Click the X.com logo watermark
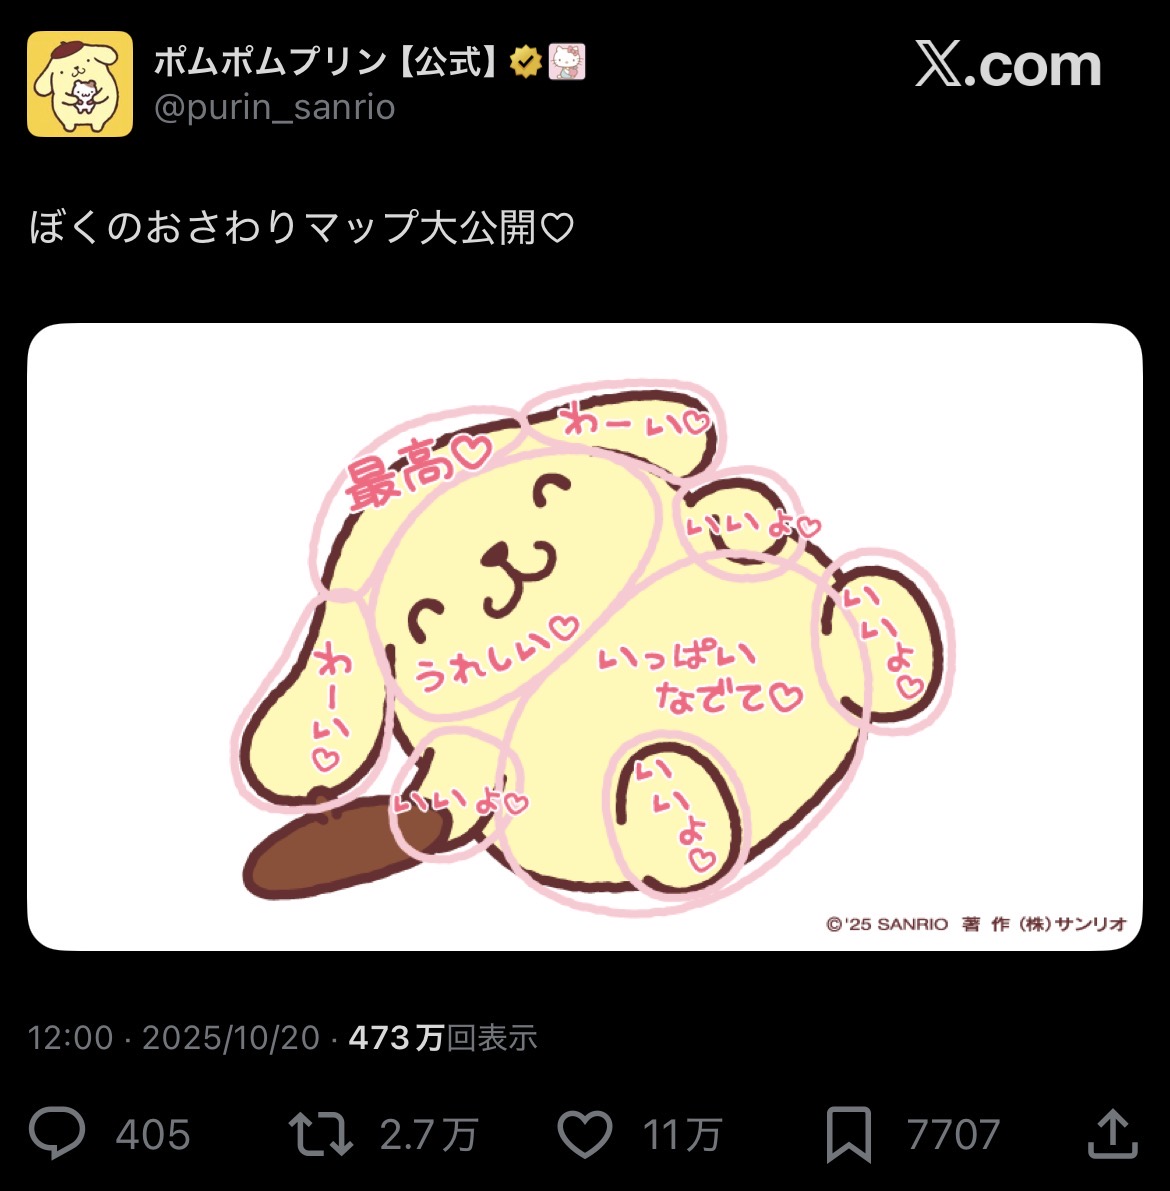 point(1008,65)
